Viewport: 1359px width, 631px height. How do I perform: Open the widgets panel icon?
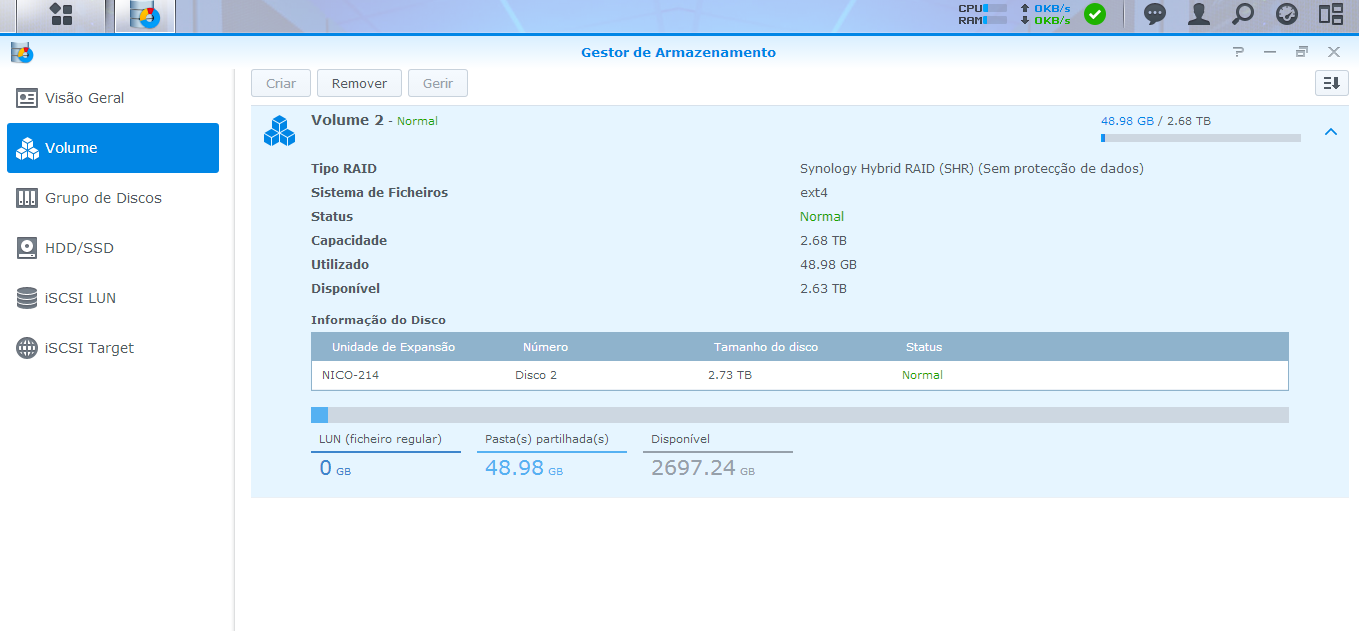point(1330,14)
